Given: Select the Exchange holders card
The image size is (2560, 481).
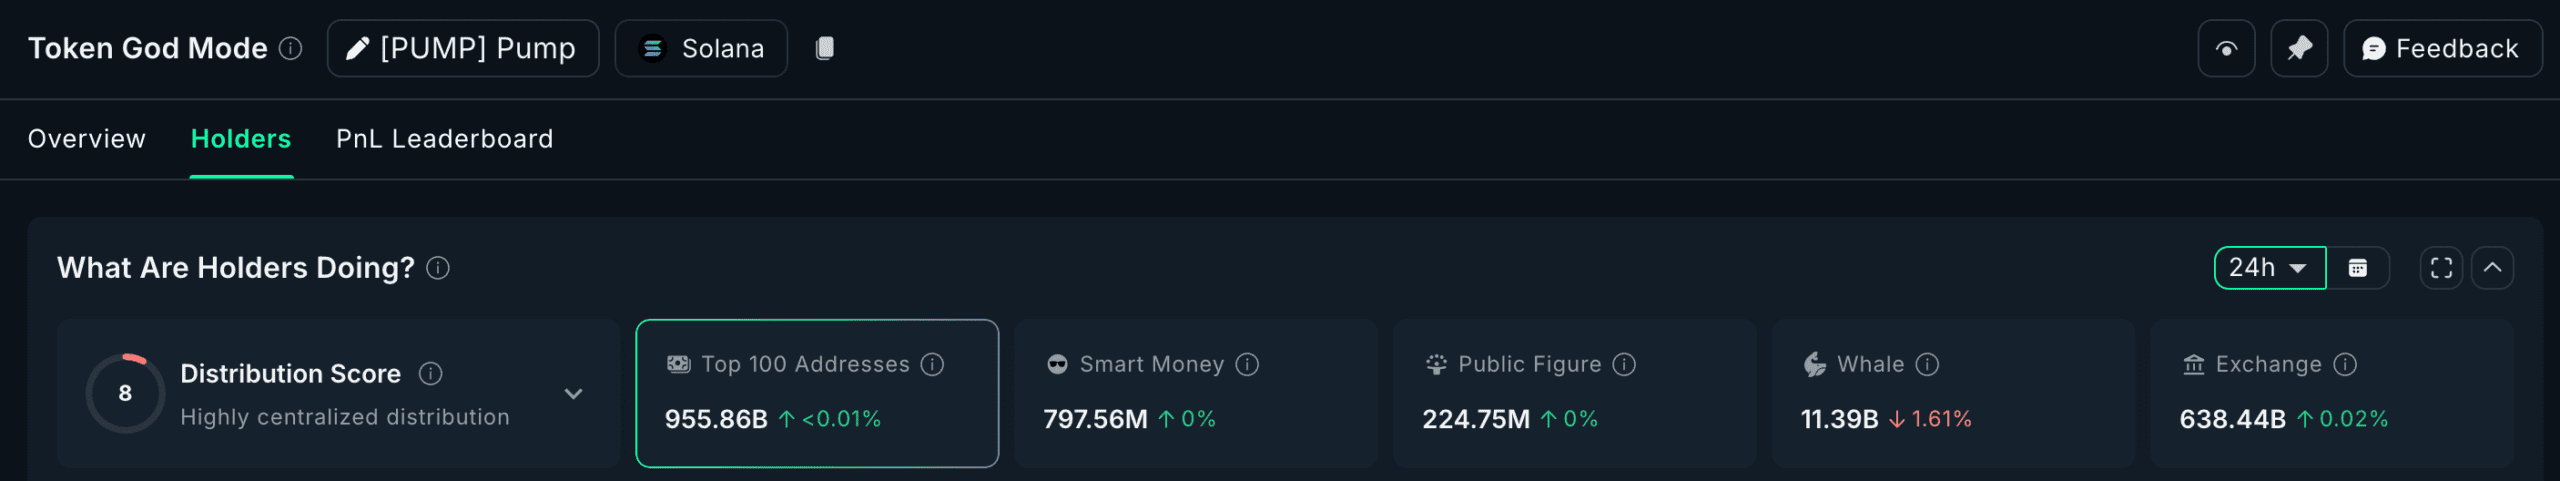Looking at the screenshot, I should pos(2331,393).
